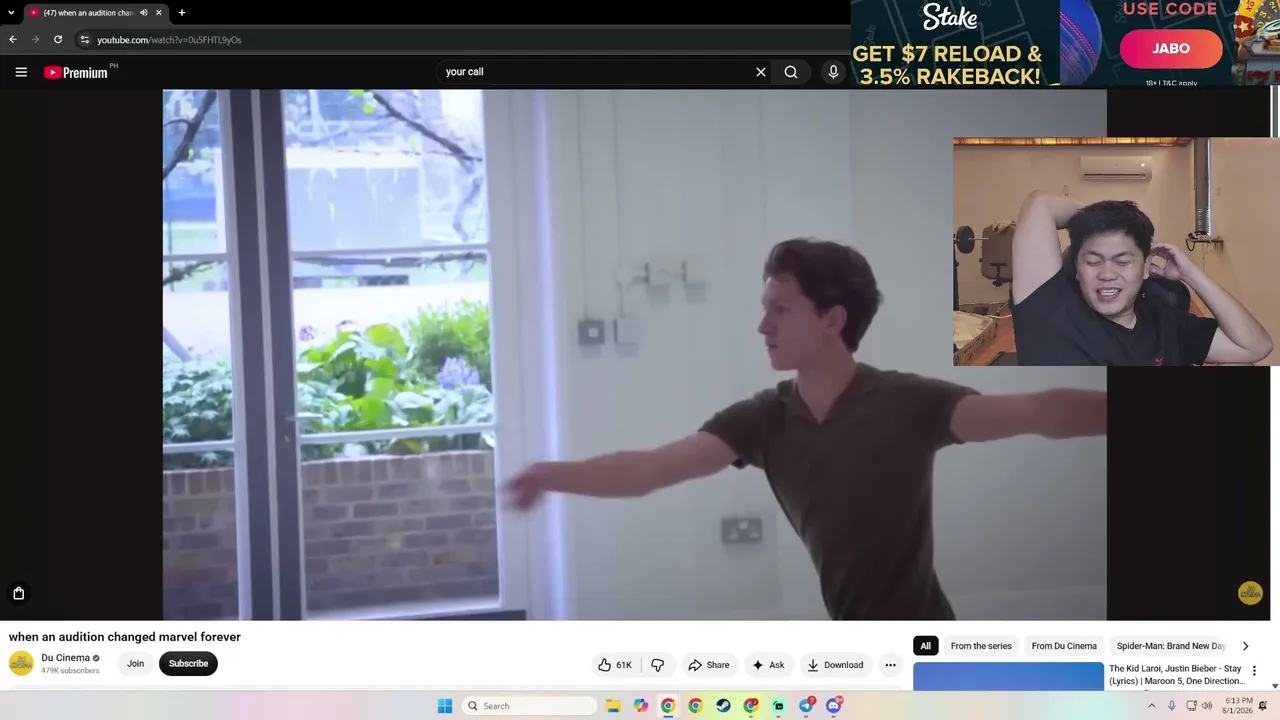Image resolution: width=1280 pixels, height=720 pixels.
Task: Open options for The Kid Laroi video
Action: [x=1254, y=671]
